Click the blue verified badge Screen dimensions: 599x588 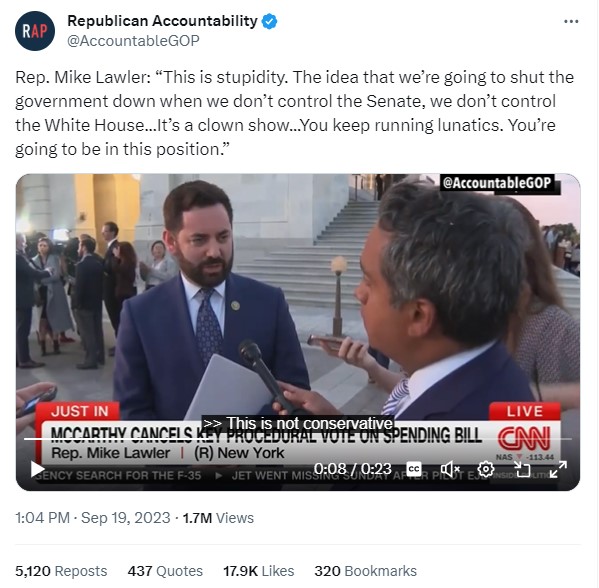click(269, 21)
